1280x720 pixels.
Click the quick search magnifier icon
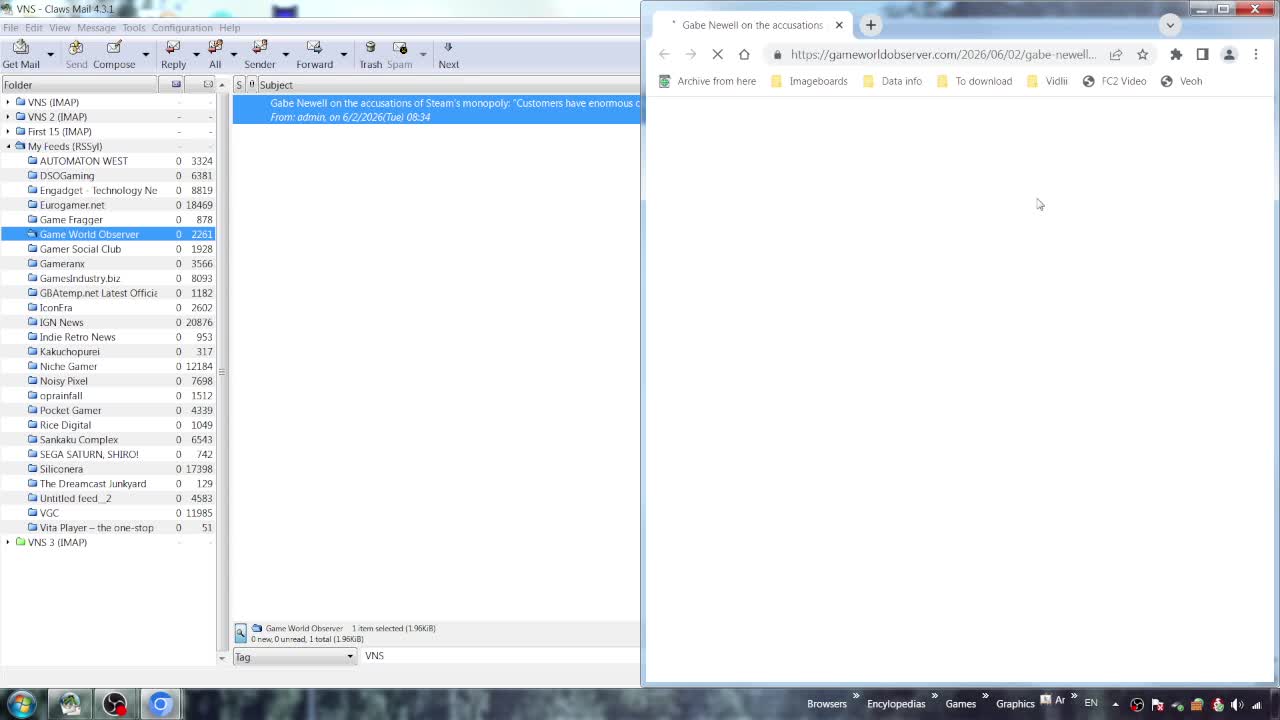click(240, 633)
